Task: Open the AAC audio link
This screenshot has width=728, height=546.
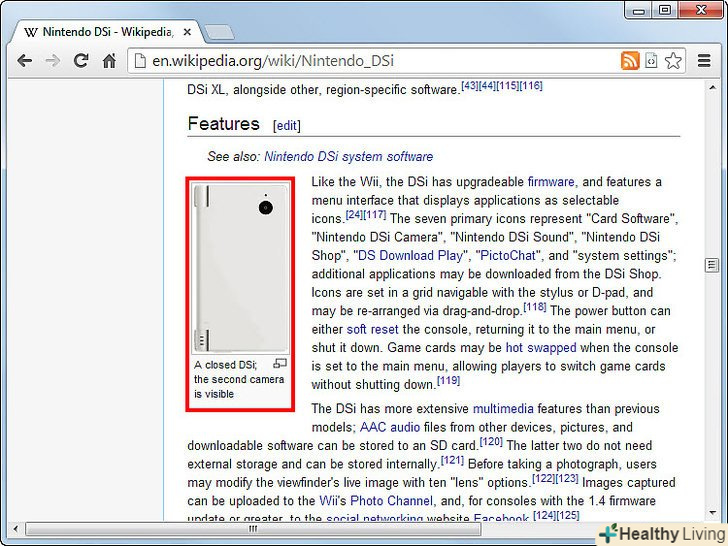Action: pos(390,427)
